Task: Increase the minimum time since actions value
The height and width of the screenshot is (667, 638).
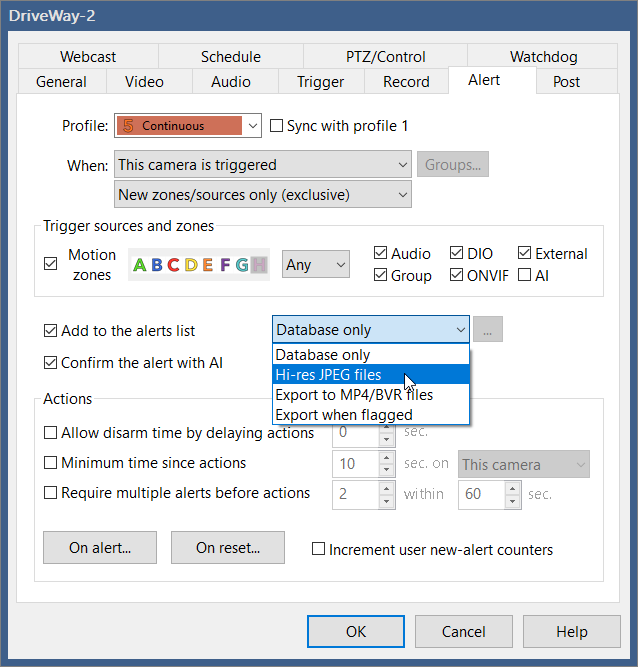Action: click(387, 459)
